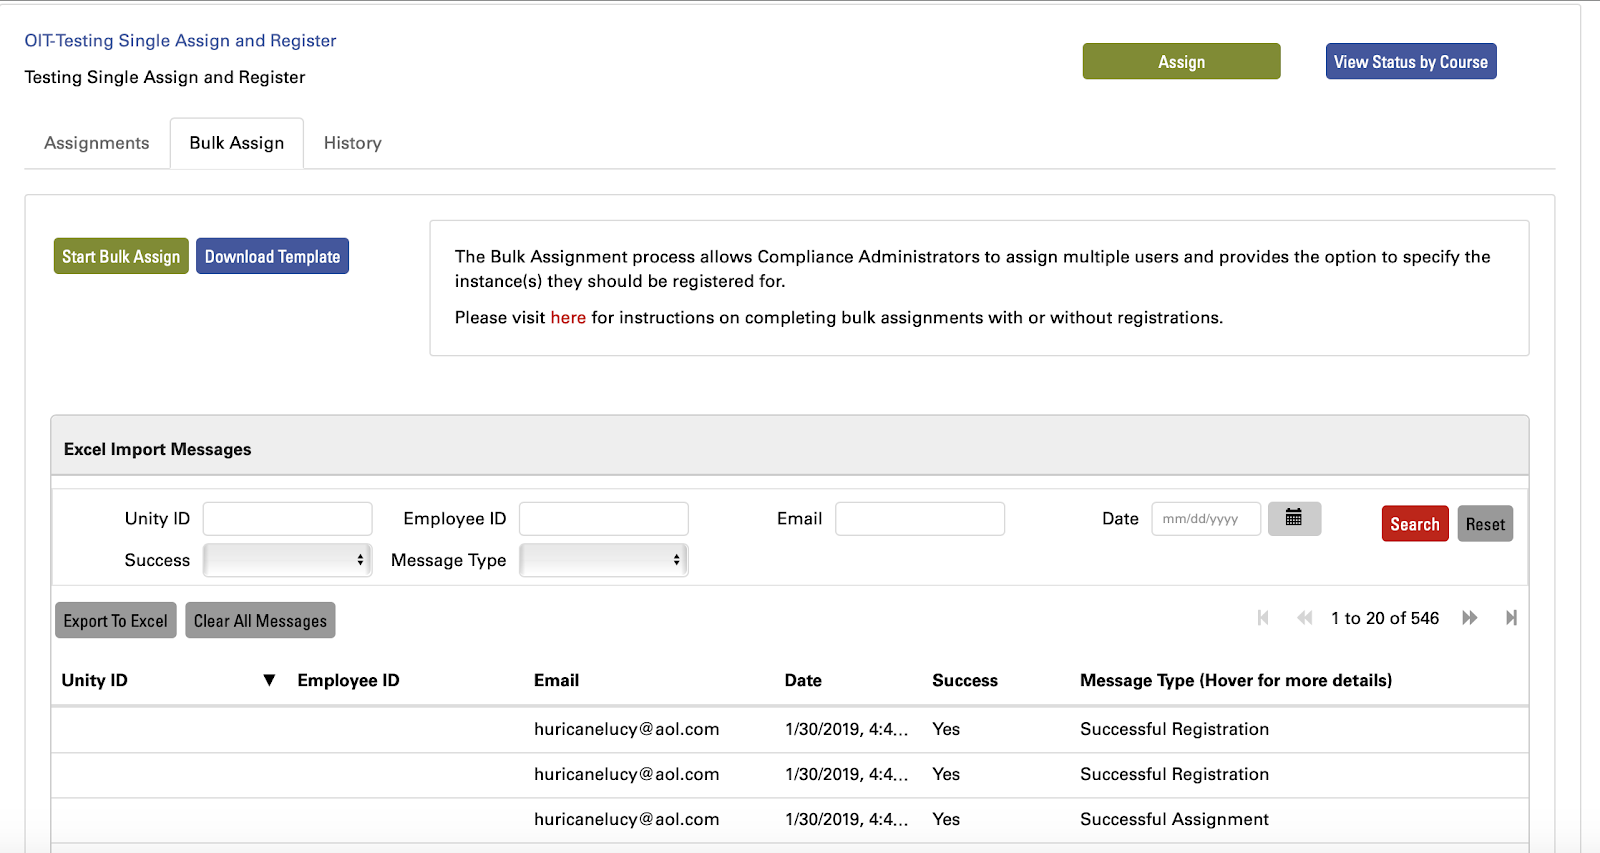Open the date picker calendar icon
Viewport: 1600px width, 853px height.
click(1294, 518)
